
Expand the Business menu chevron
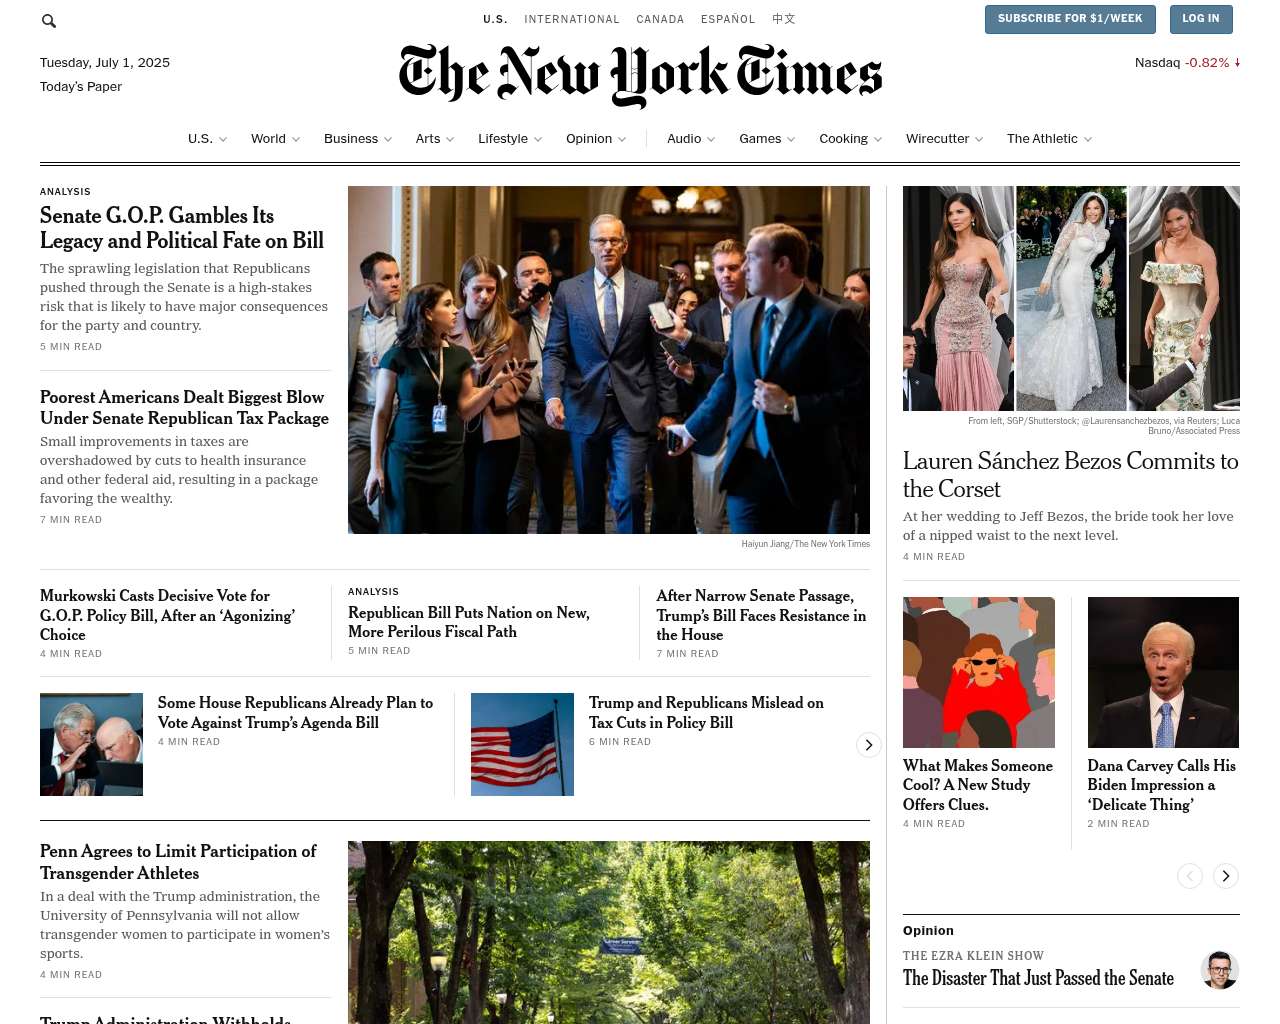388,139
